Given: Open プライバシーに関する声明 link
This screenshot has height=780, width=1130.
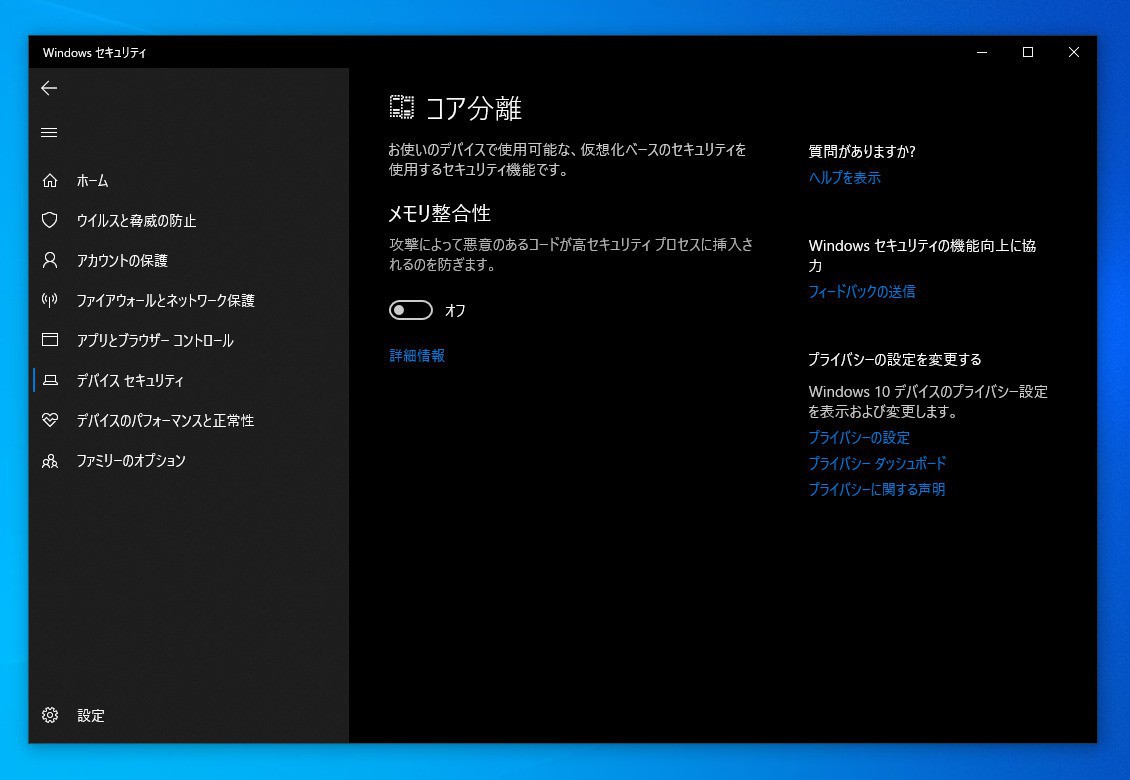Looking at the screenshot, I should click(x=876, y=489).
